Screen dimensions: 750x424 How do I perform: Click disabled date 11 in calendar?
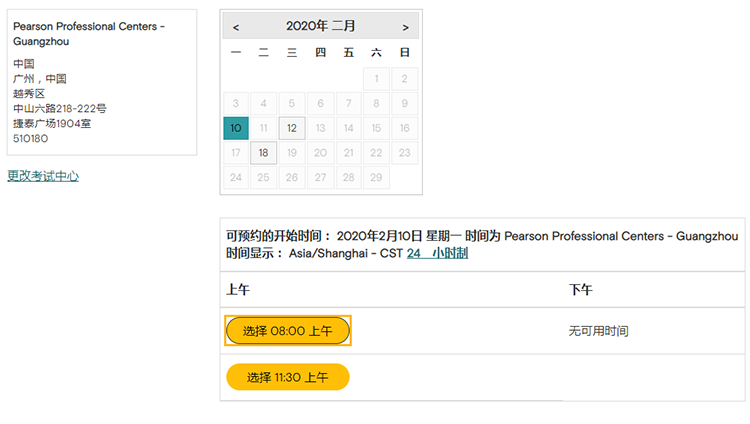(263, 128)
